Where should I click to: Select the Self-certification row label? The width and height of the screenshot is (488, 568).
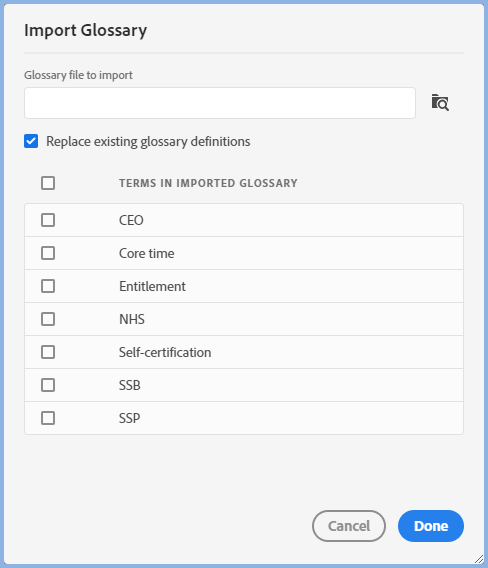click(x=165, y=352)
